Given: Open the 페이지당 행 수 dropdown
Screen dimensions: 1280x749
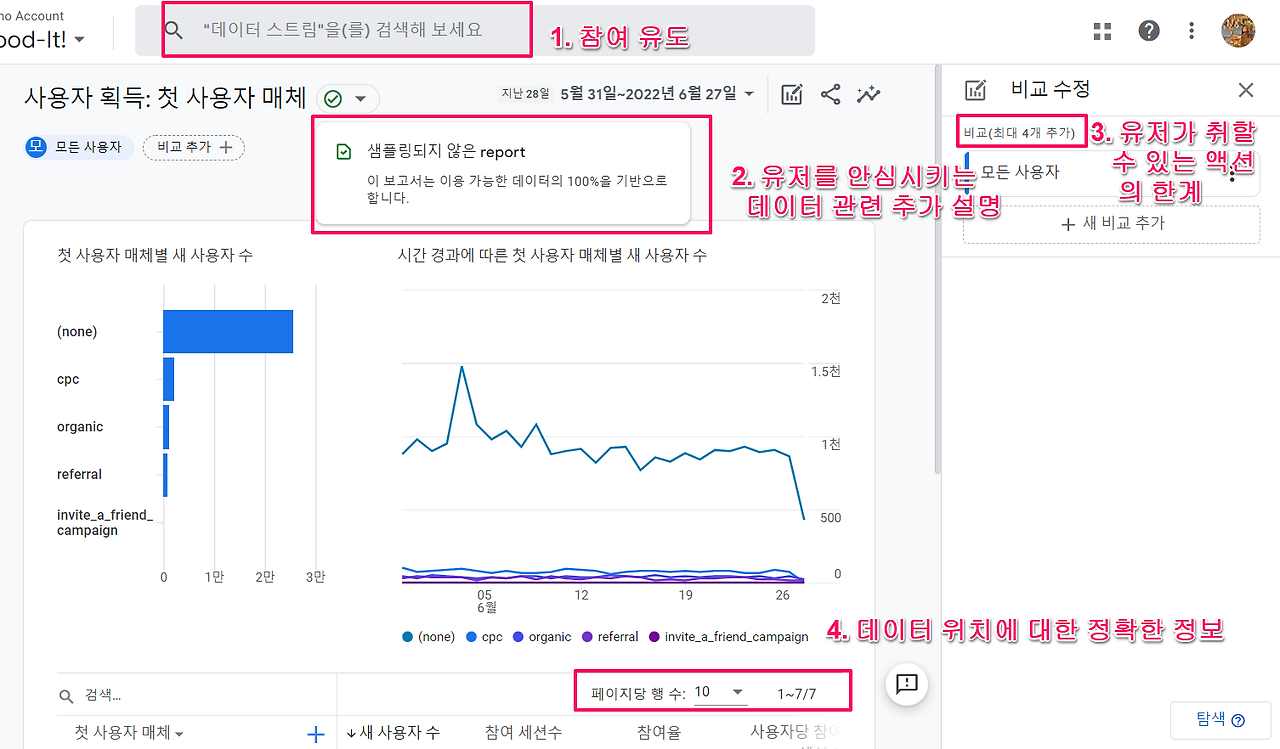Looking at the screenshot, I should click(x=720, y=692).
